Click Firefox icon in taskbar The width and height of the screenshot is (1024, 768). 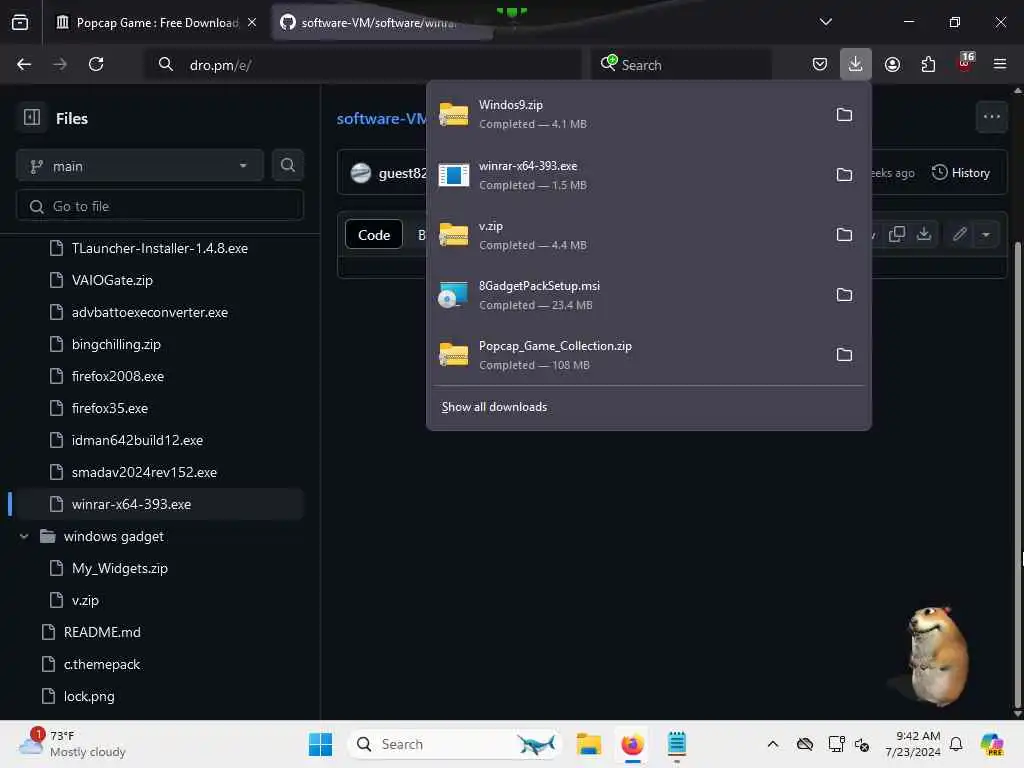click(632, 744)
